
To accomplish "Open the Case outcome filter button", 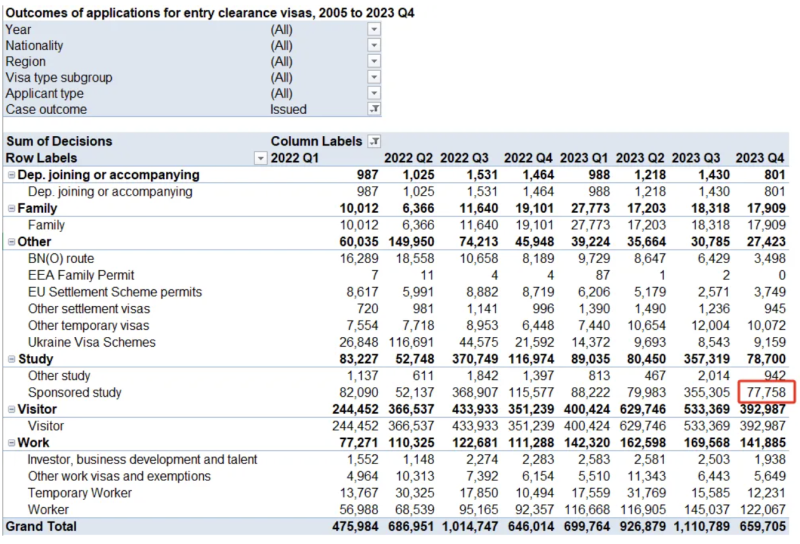I will (x=374, y=109).
